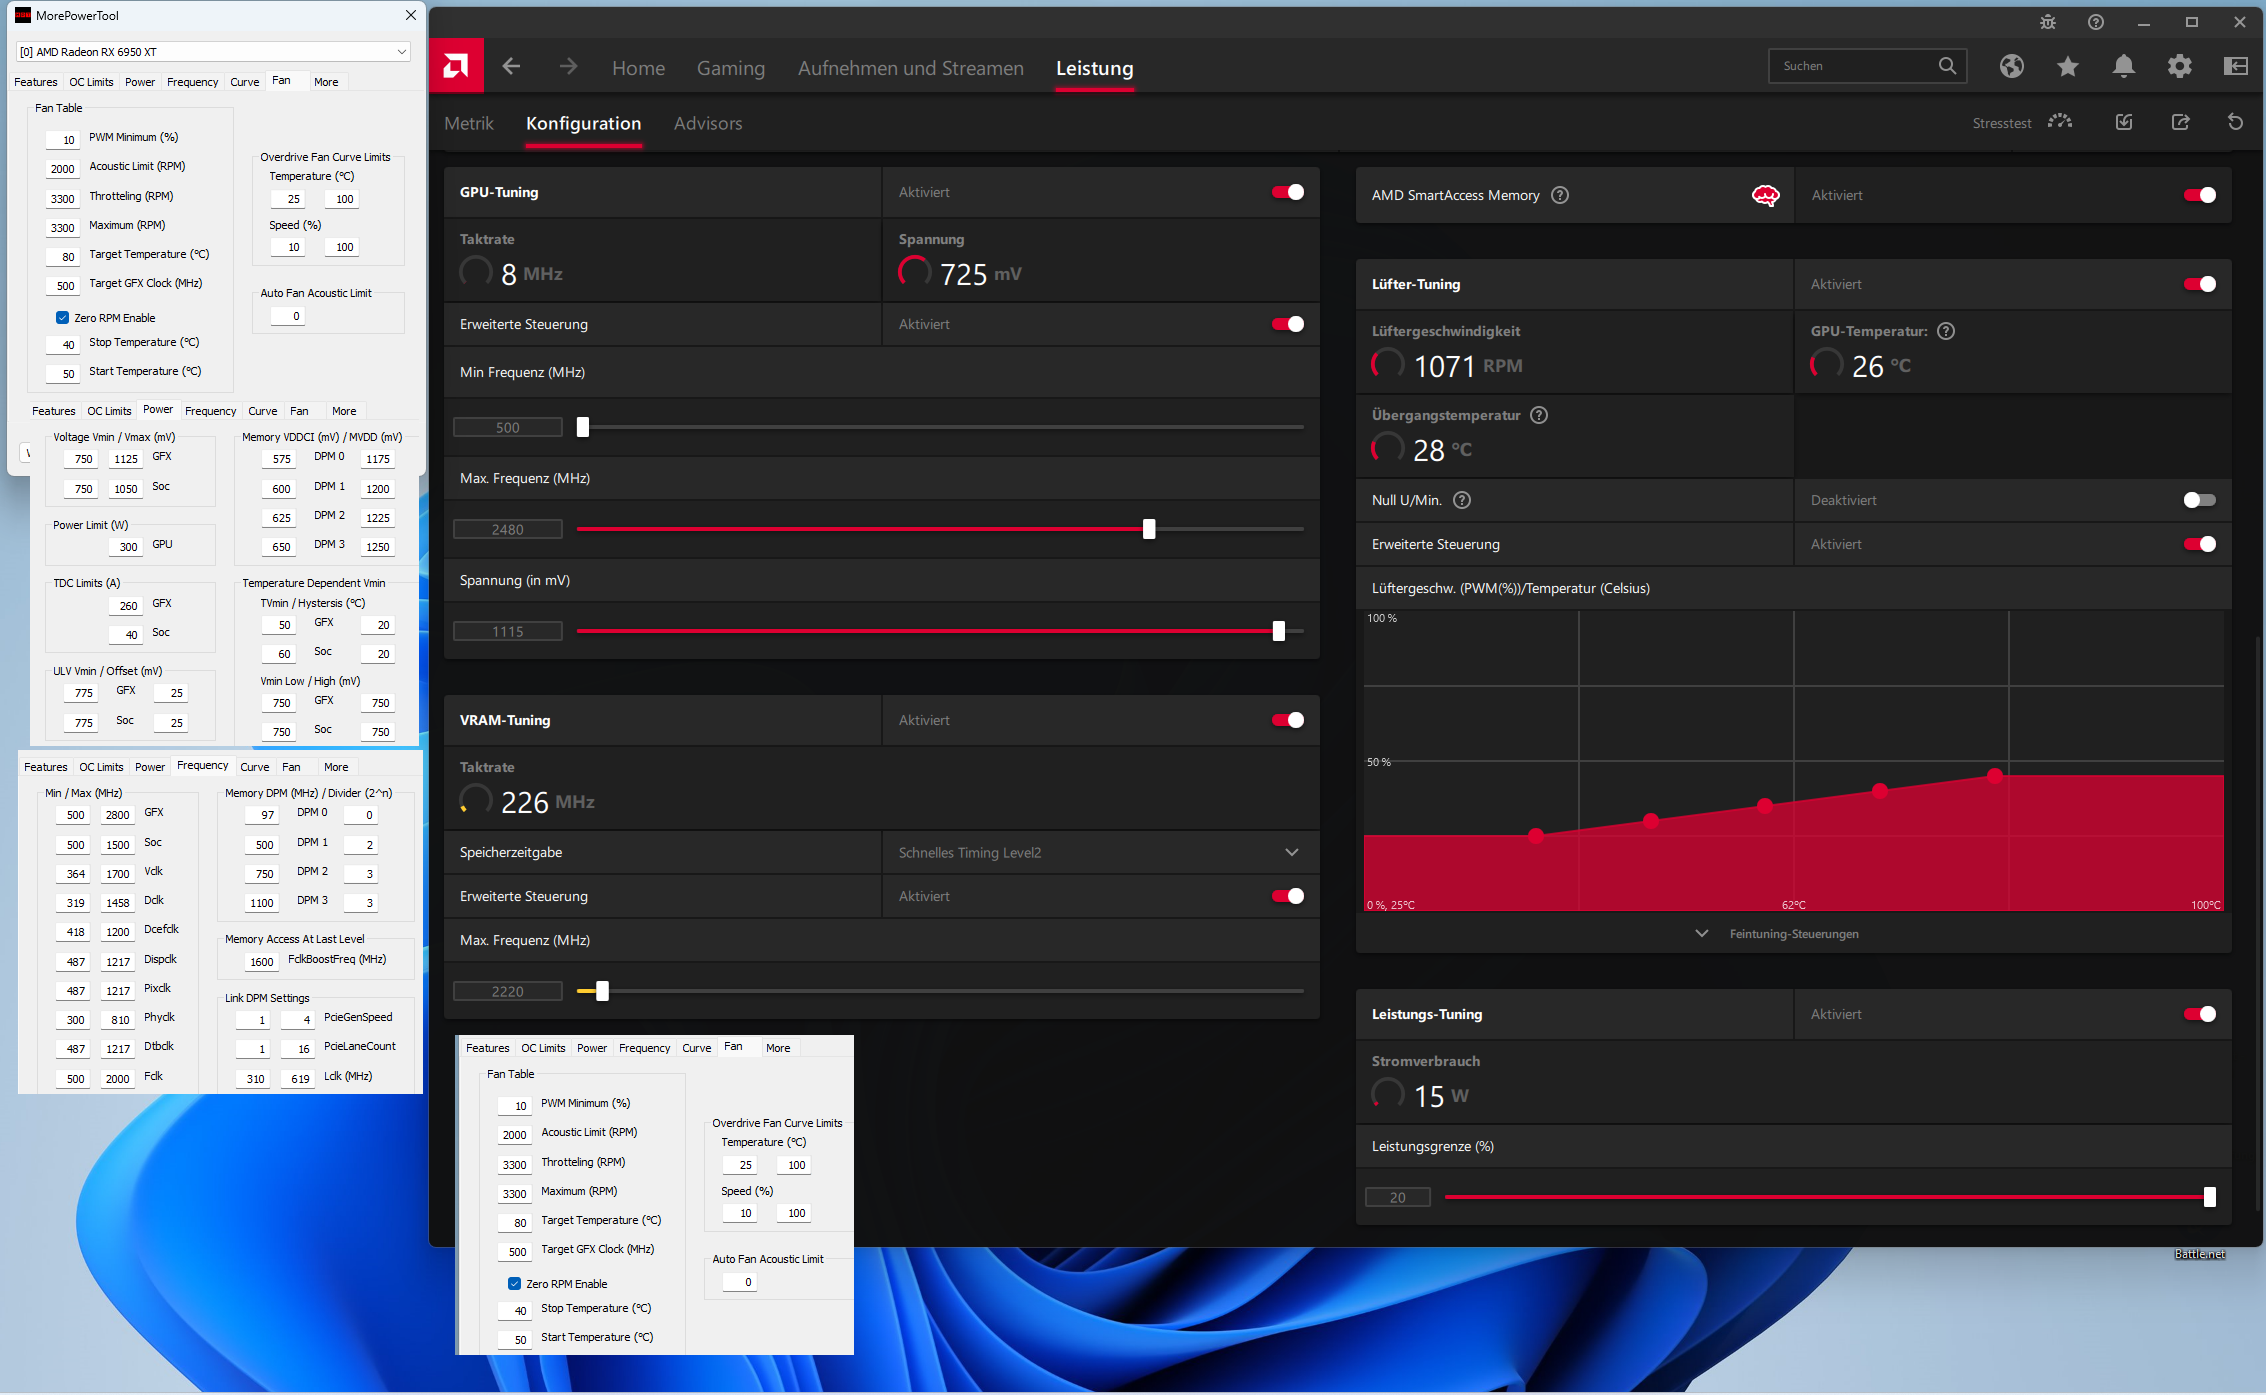The width and height of the screenshot is (2266, 1395).
Task: Click the Max. Frequenz GPU slider handle
Action: 1149,529
